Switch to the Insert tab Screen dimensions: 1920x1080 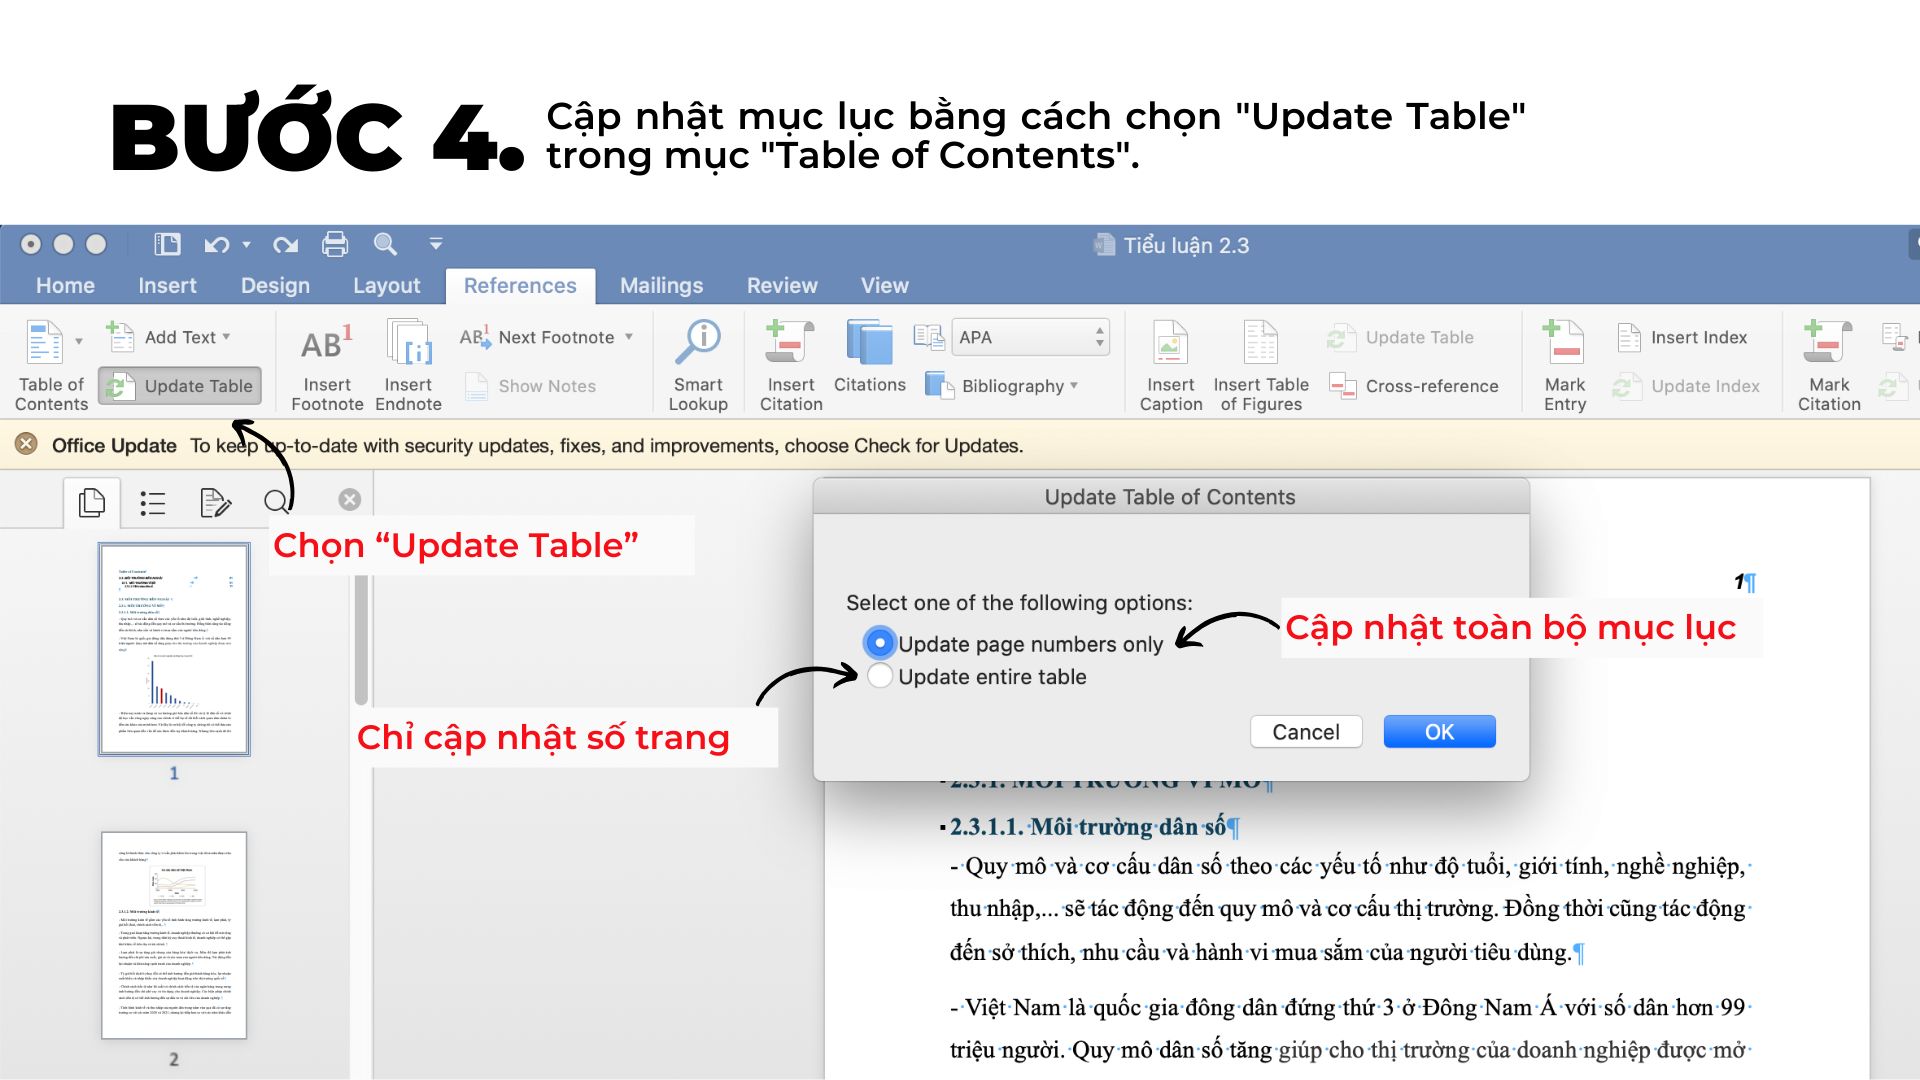pos(167,286)
